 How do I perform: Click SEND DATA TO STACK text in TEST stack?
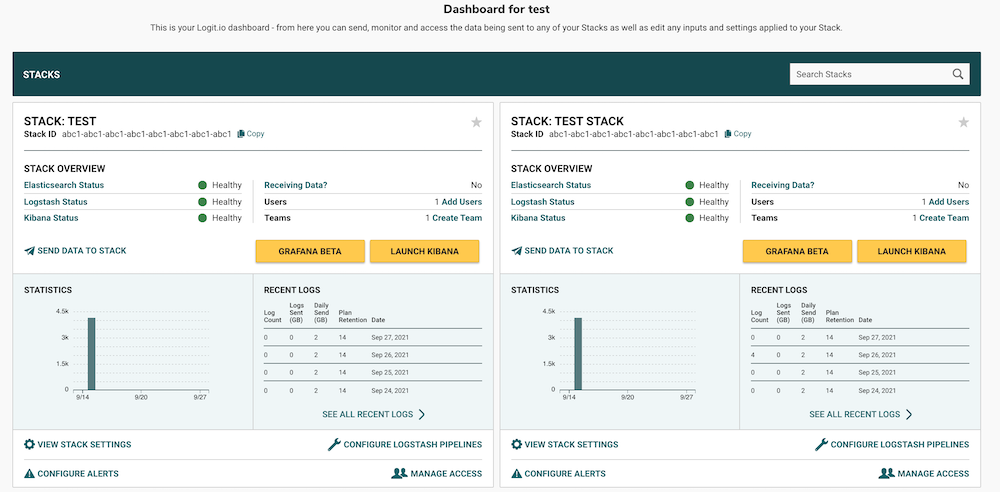82,251
